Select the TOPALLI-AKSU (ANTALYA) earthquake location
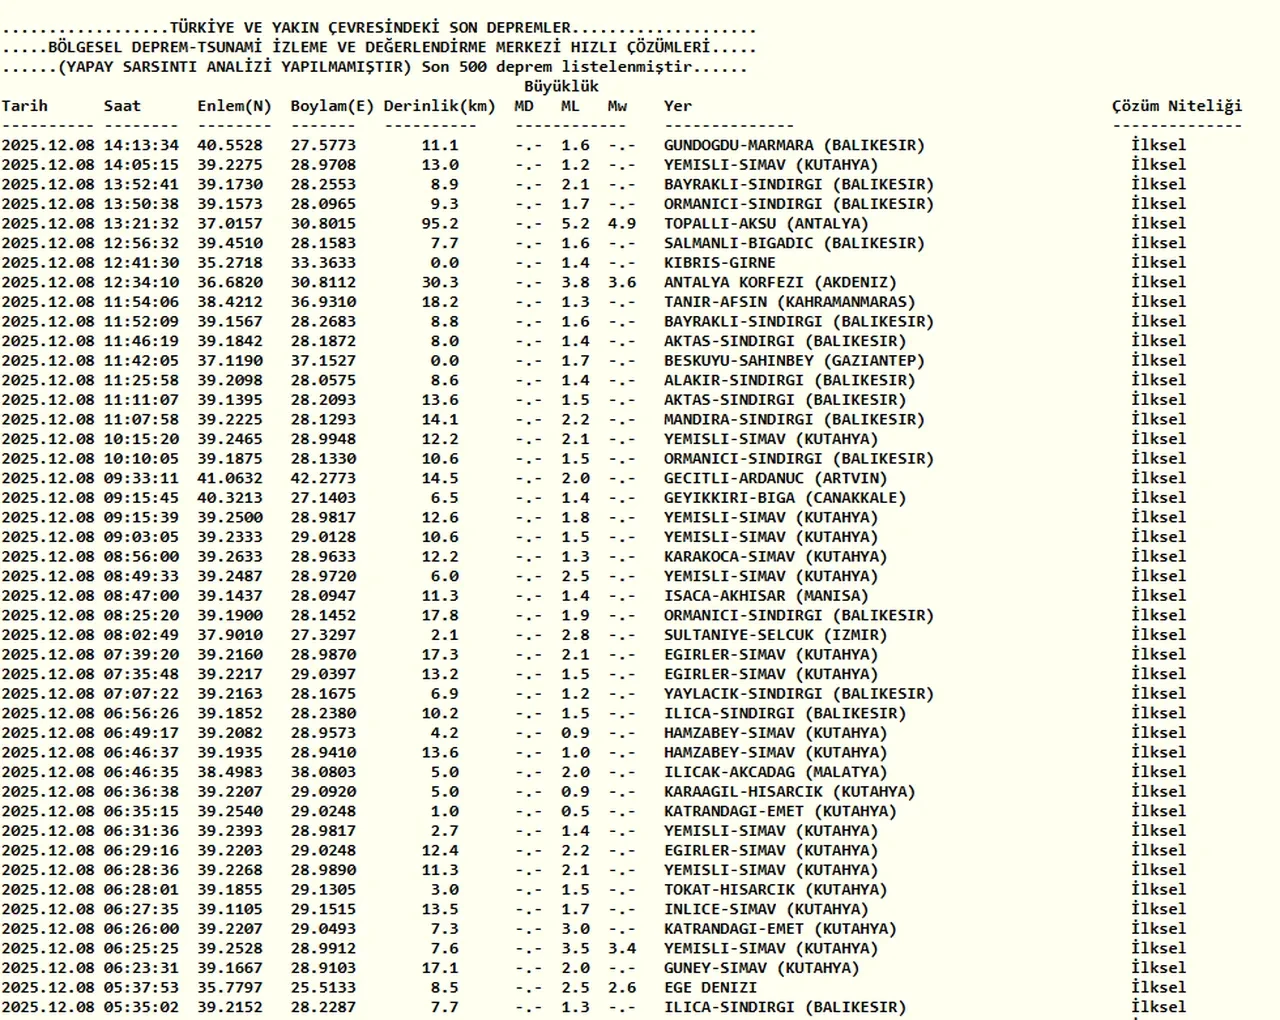 coord(766,224)
